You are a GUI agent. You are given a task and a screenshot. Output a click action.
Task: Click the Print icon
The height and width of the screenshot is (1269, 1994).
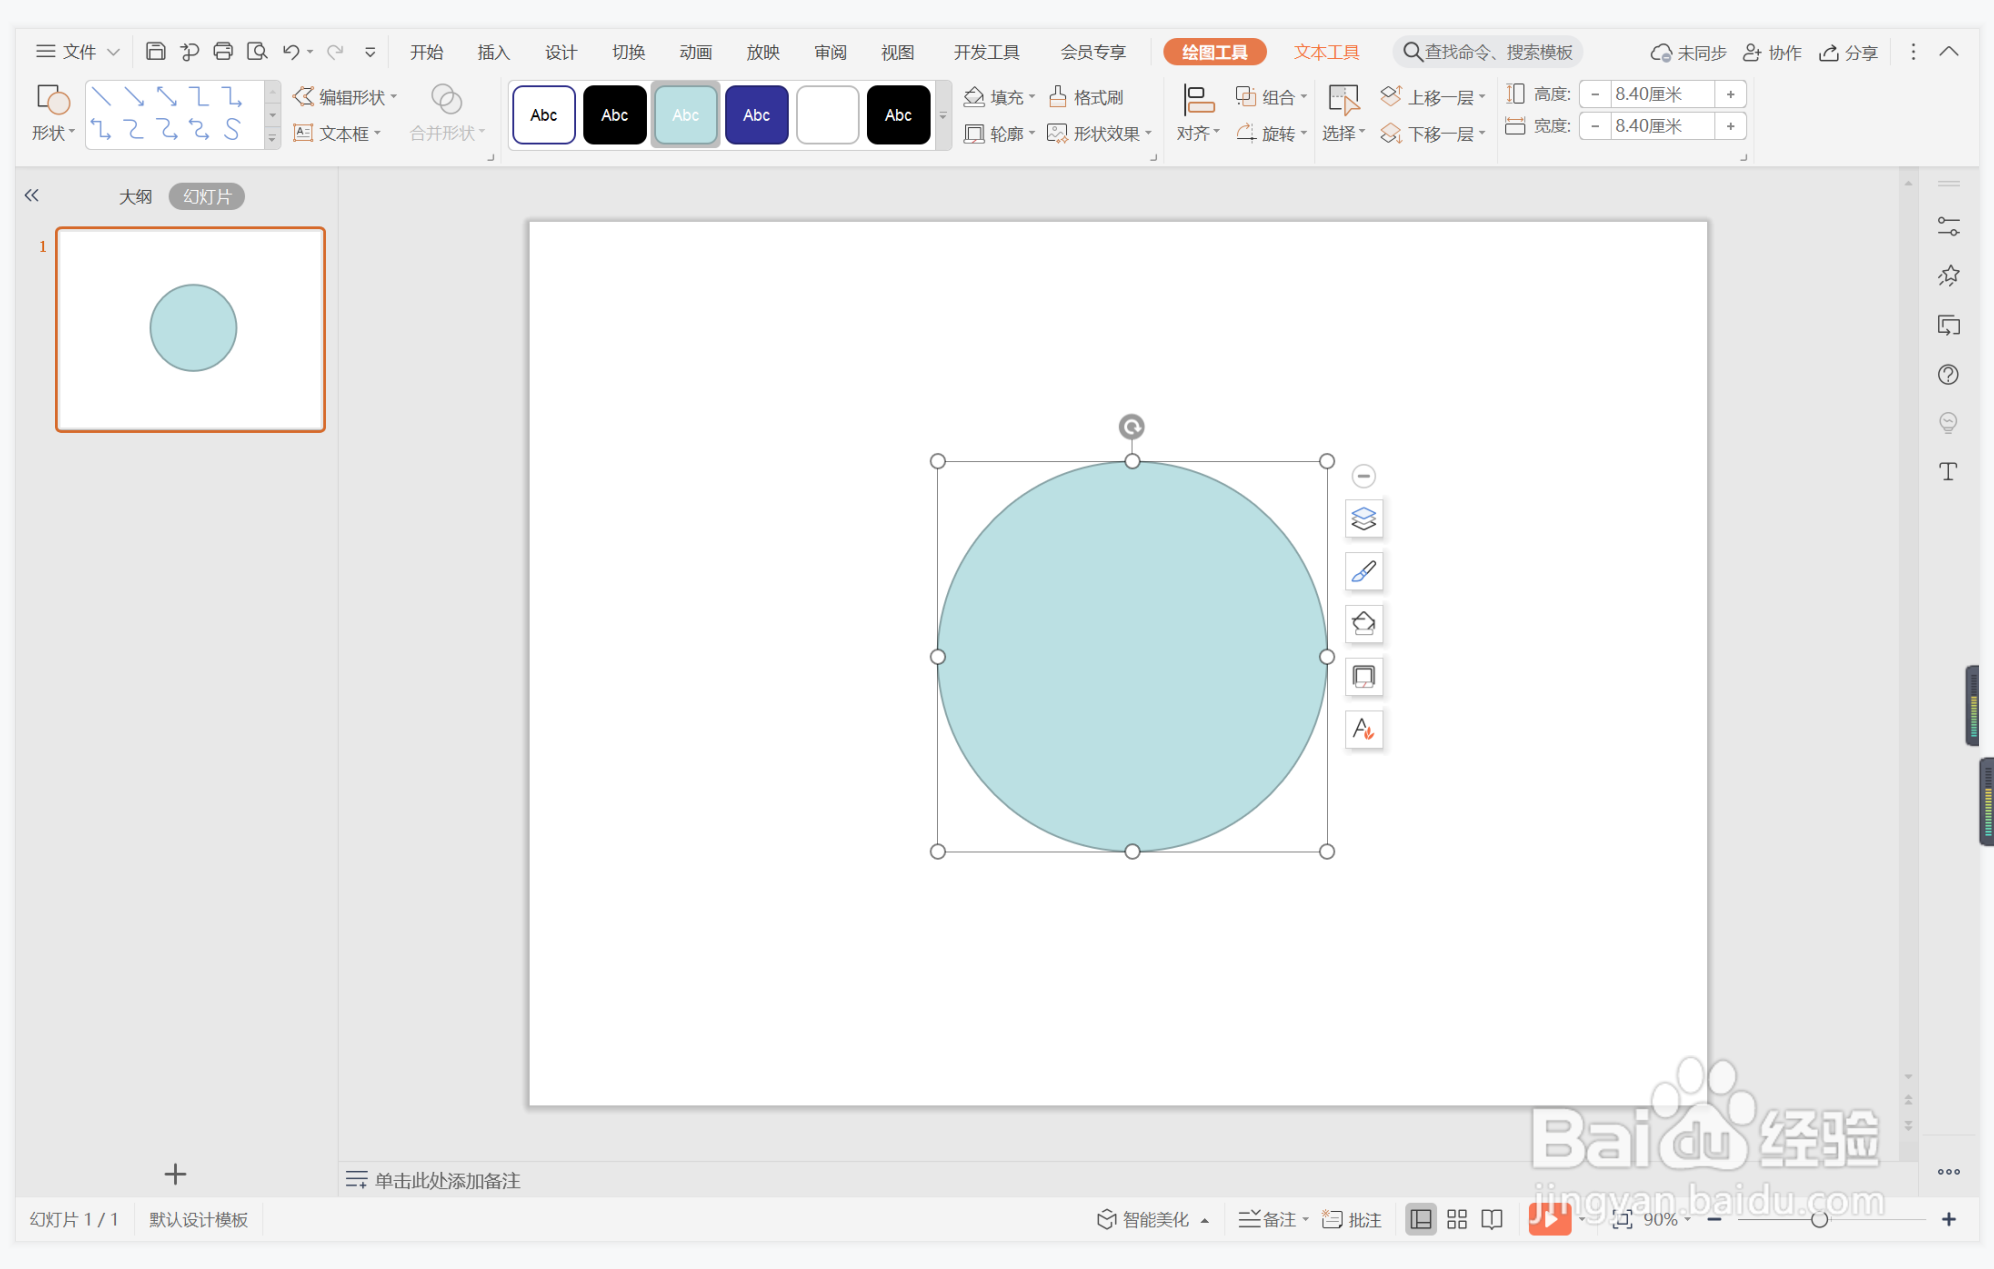click(223, 51)
